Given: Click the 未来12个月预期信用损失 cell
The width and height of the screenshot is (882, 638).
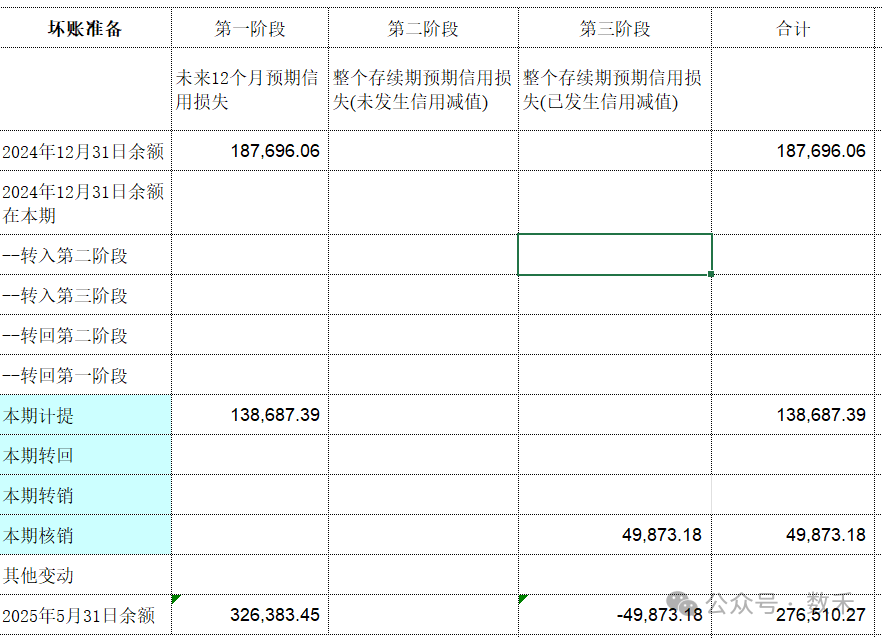Looking at the screenshot, I should (250, 89).
